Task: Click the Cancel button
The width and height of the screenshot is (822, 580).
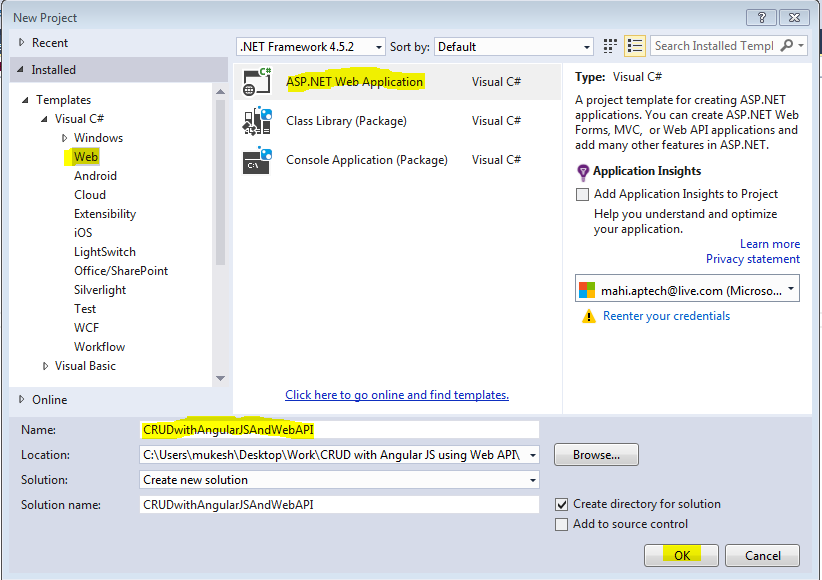Action: (x=762, y=555)
